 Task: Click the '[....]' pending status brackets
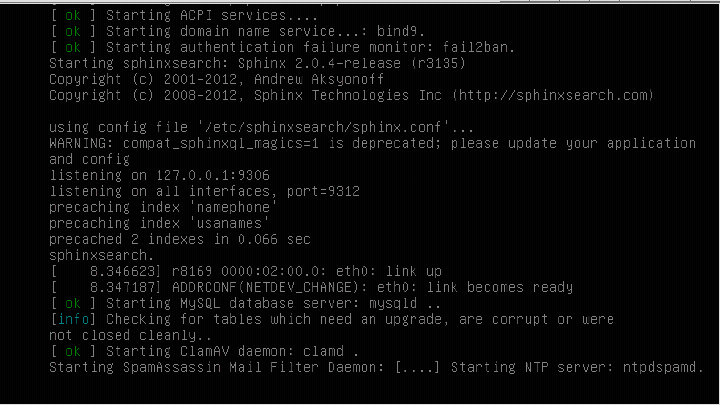pos(417,367)
